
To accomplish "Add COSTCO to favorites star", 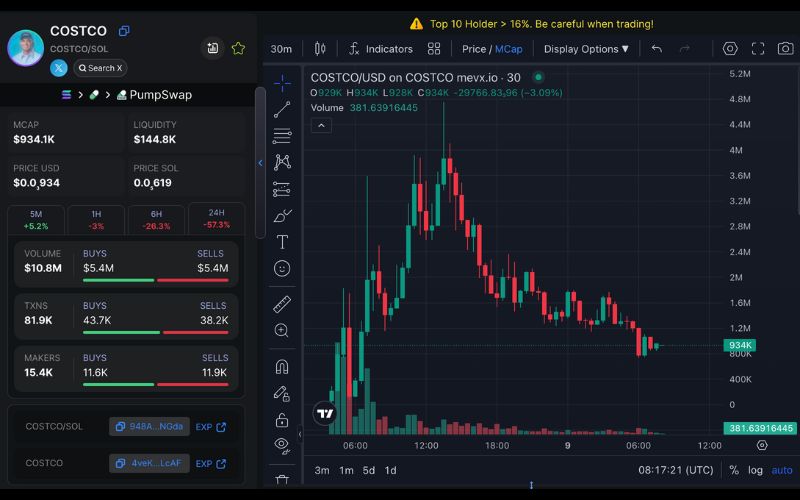I will tap(238, 48).
